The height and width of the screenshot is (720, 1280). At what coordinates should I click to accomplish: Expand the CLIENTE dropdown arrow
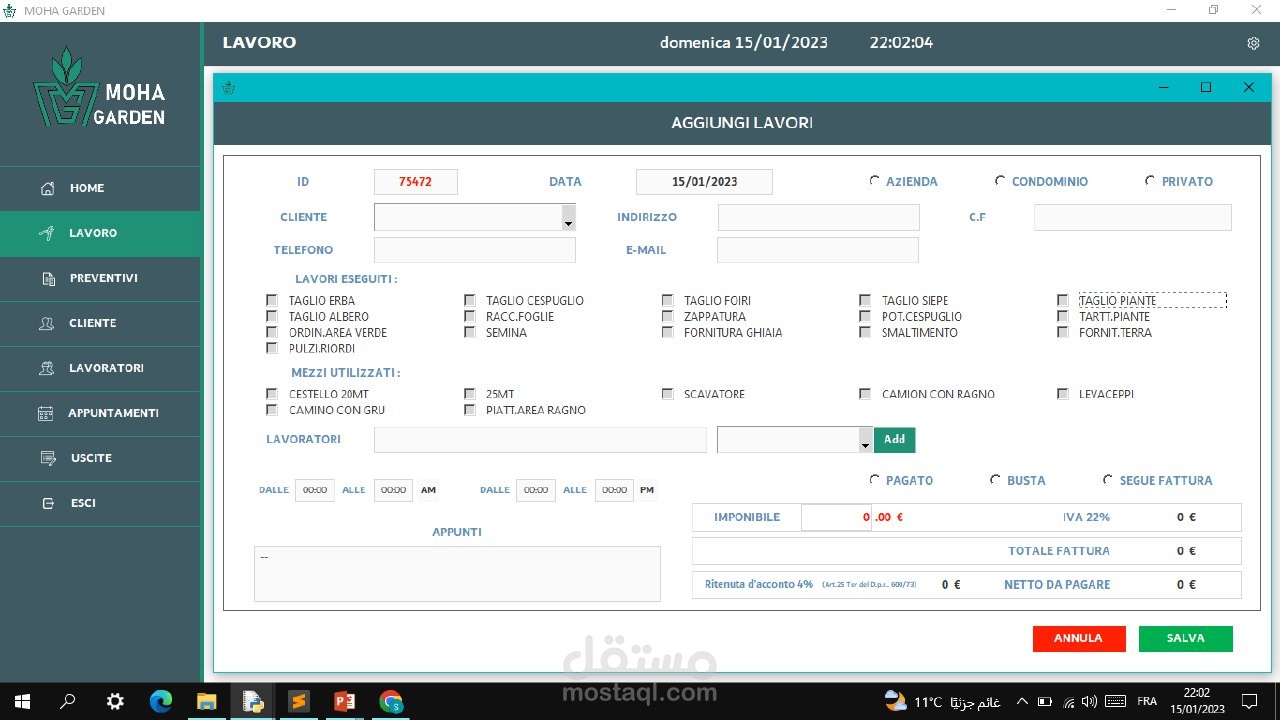(x=568, y=218)
